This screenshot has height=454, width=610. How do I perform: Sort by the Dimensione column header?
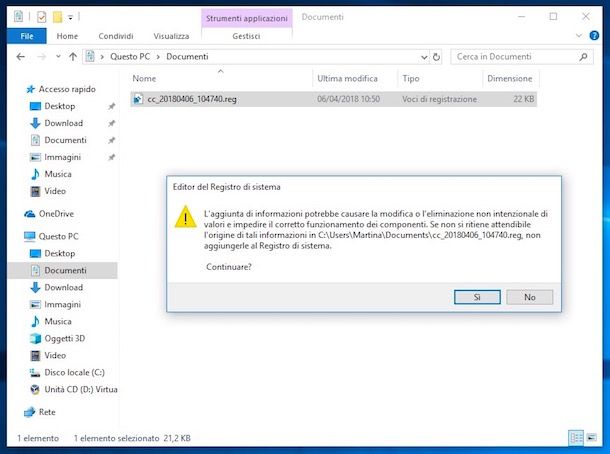click(510, 79)
